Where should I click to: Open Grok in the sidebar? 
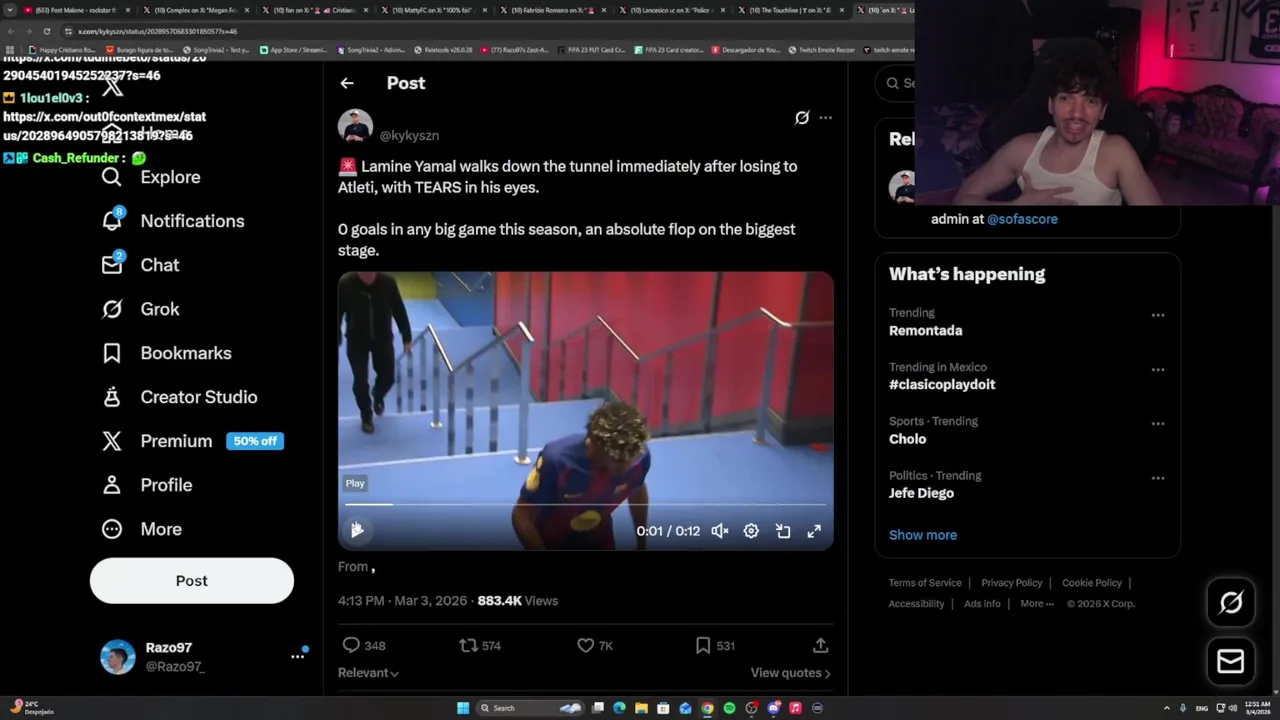coord(140,309)
